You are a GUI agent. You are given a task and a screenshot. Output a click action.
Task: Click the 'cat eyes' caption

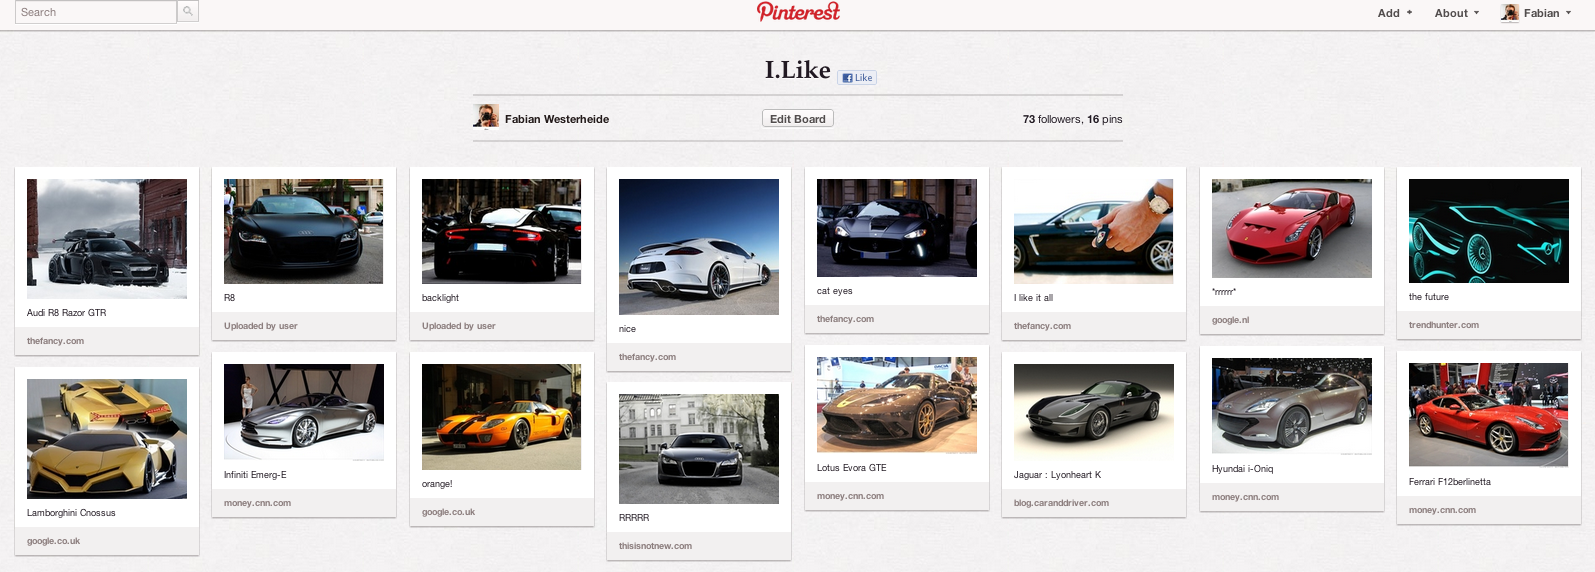[x=835, y=291]
